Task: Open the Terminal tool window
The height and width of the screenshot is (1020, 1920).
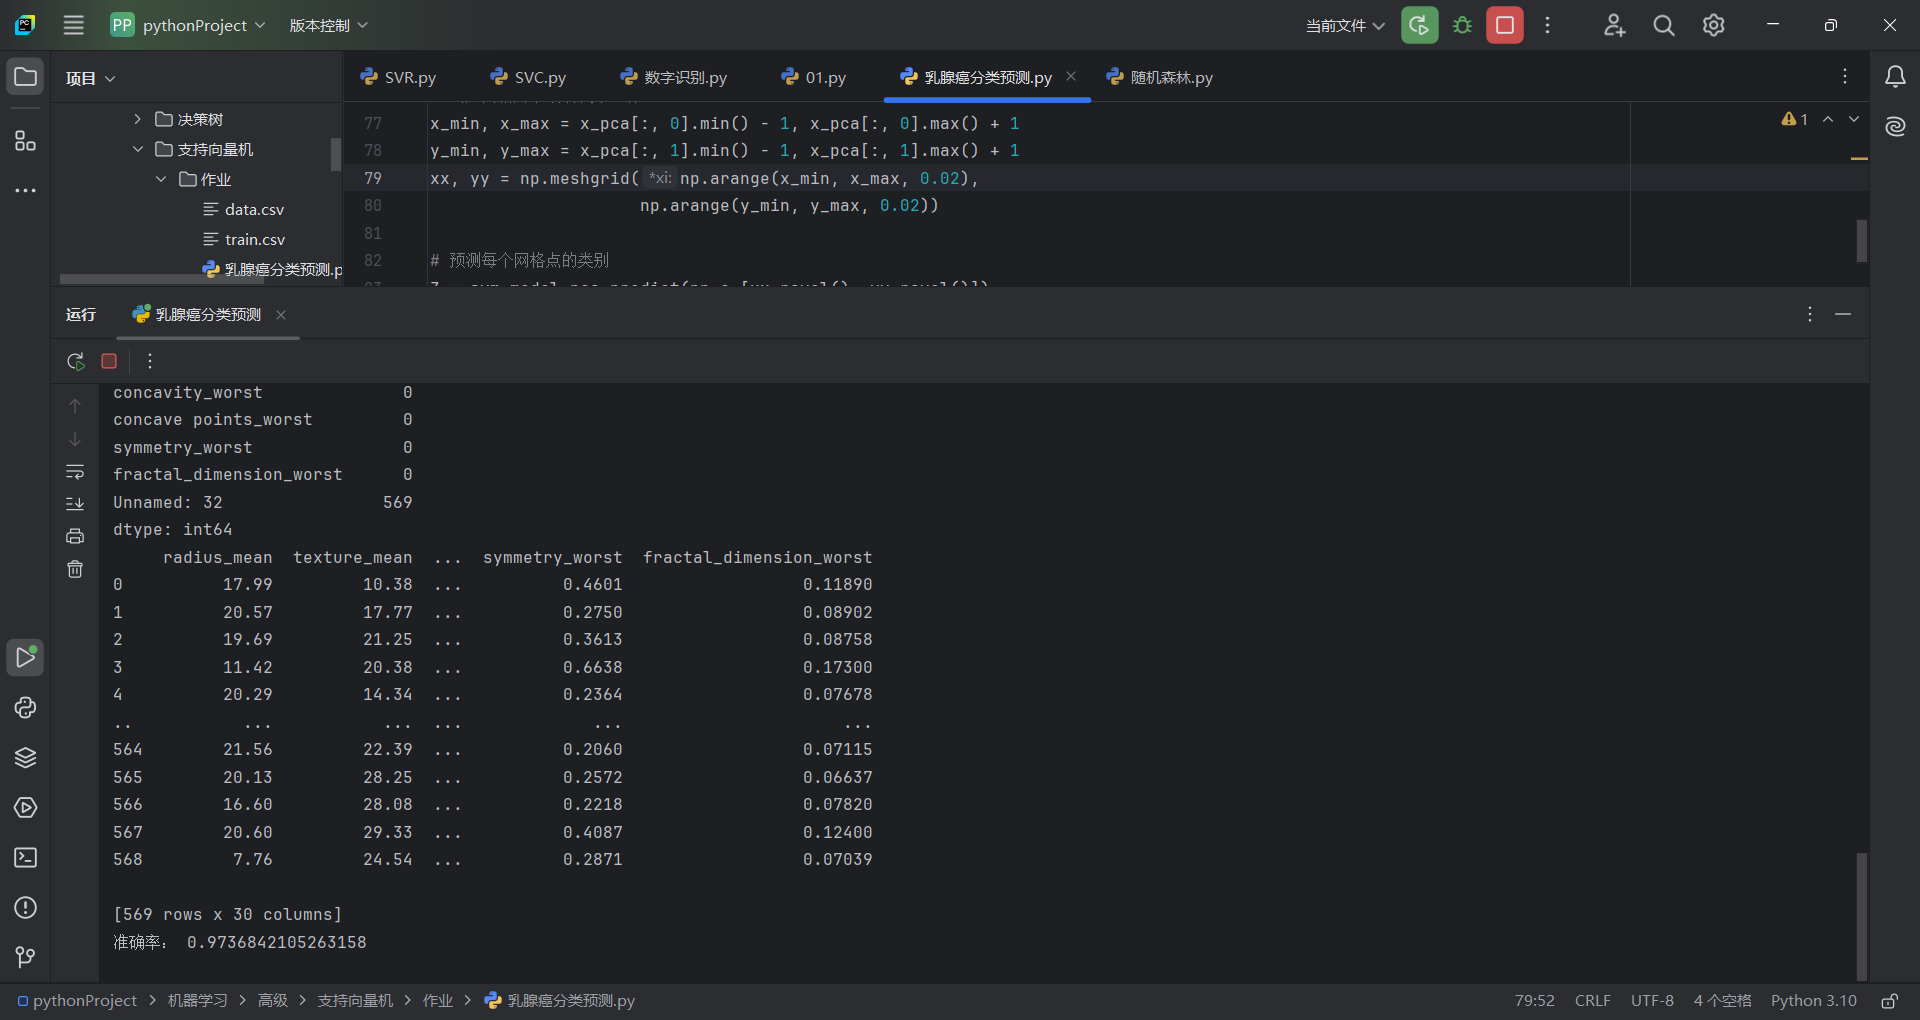Action: coord(26,858)
